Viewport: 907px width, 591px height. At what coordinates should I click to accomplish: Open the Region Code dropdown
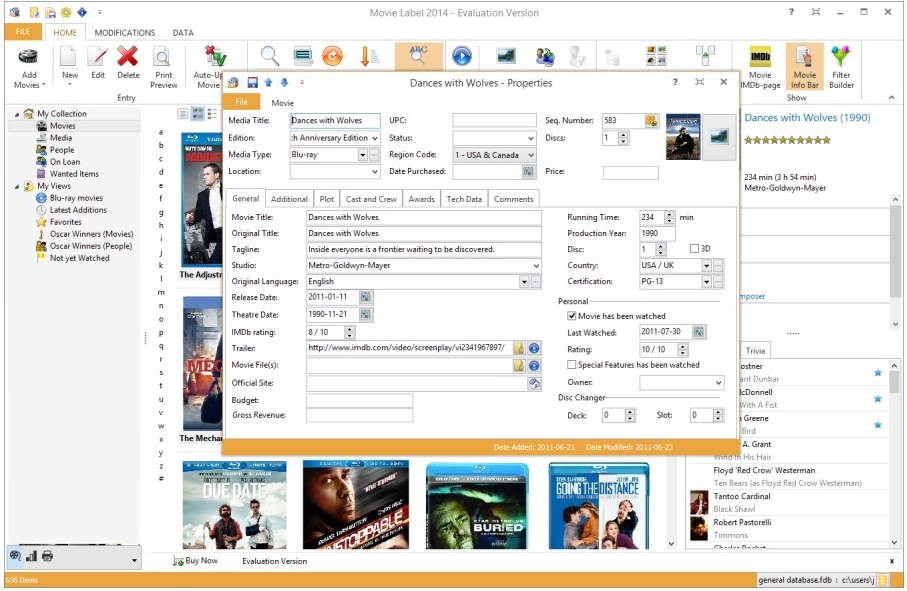(530, 155)
